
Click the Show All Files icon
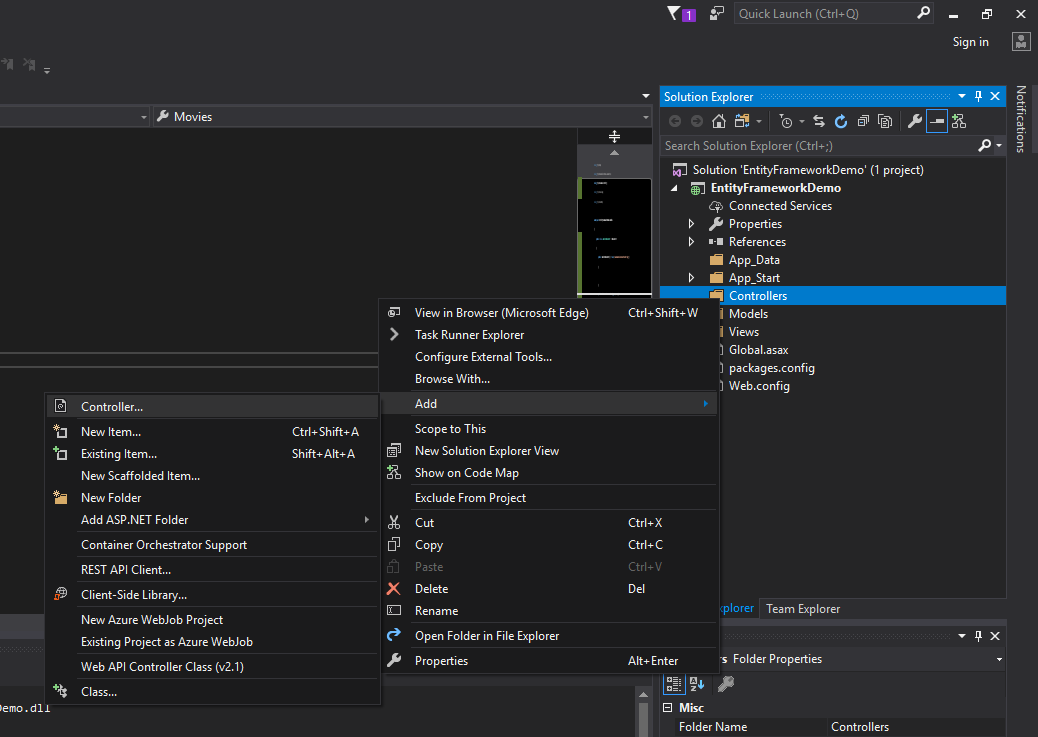click(x=884, y=121)
